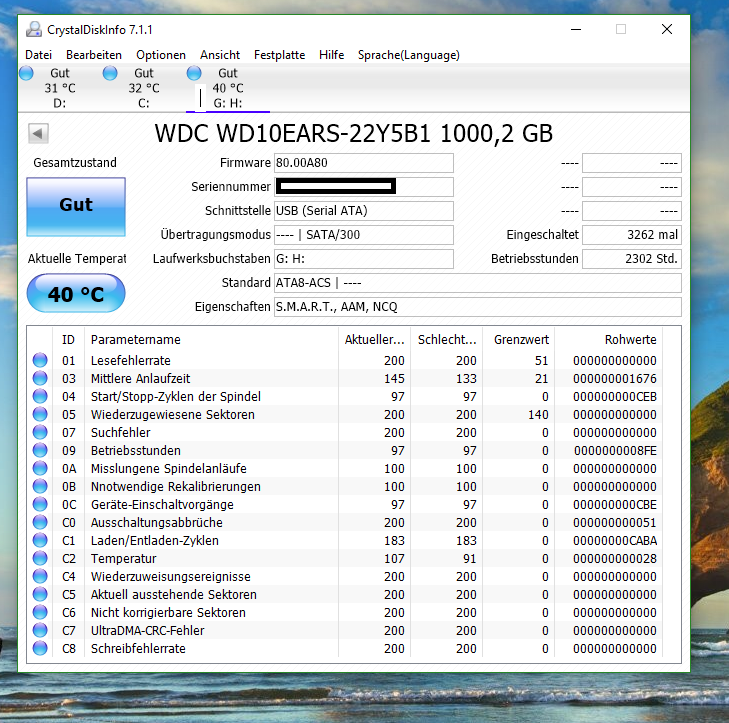The image size is (729, 723).
Task: Click status orb for Suchfehler row
Action: 40,432
